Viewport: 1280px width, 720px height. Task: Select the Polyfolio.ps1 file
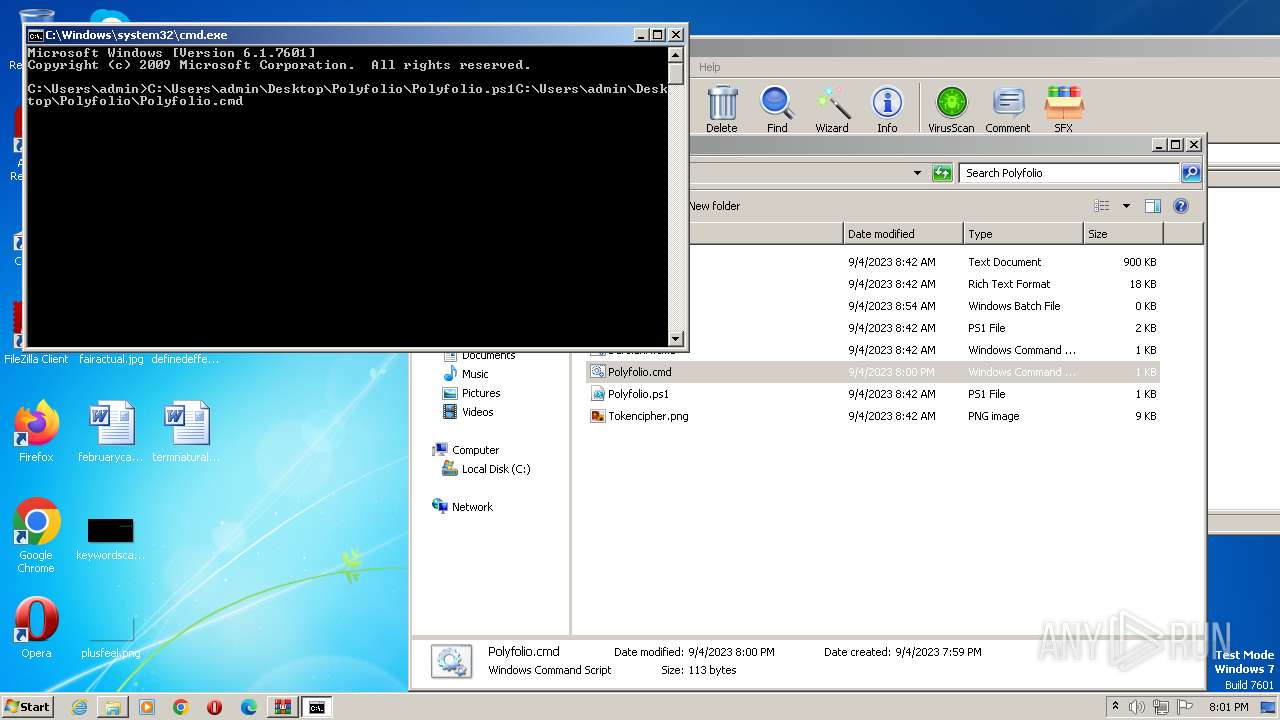click(638, 394)
